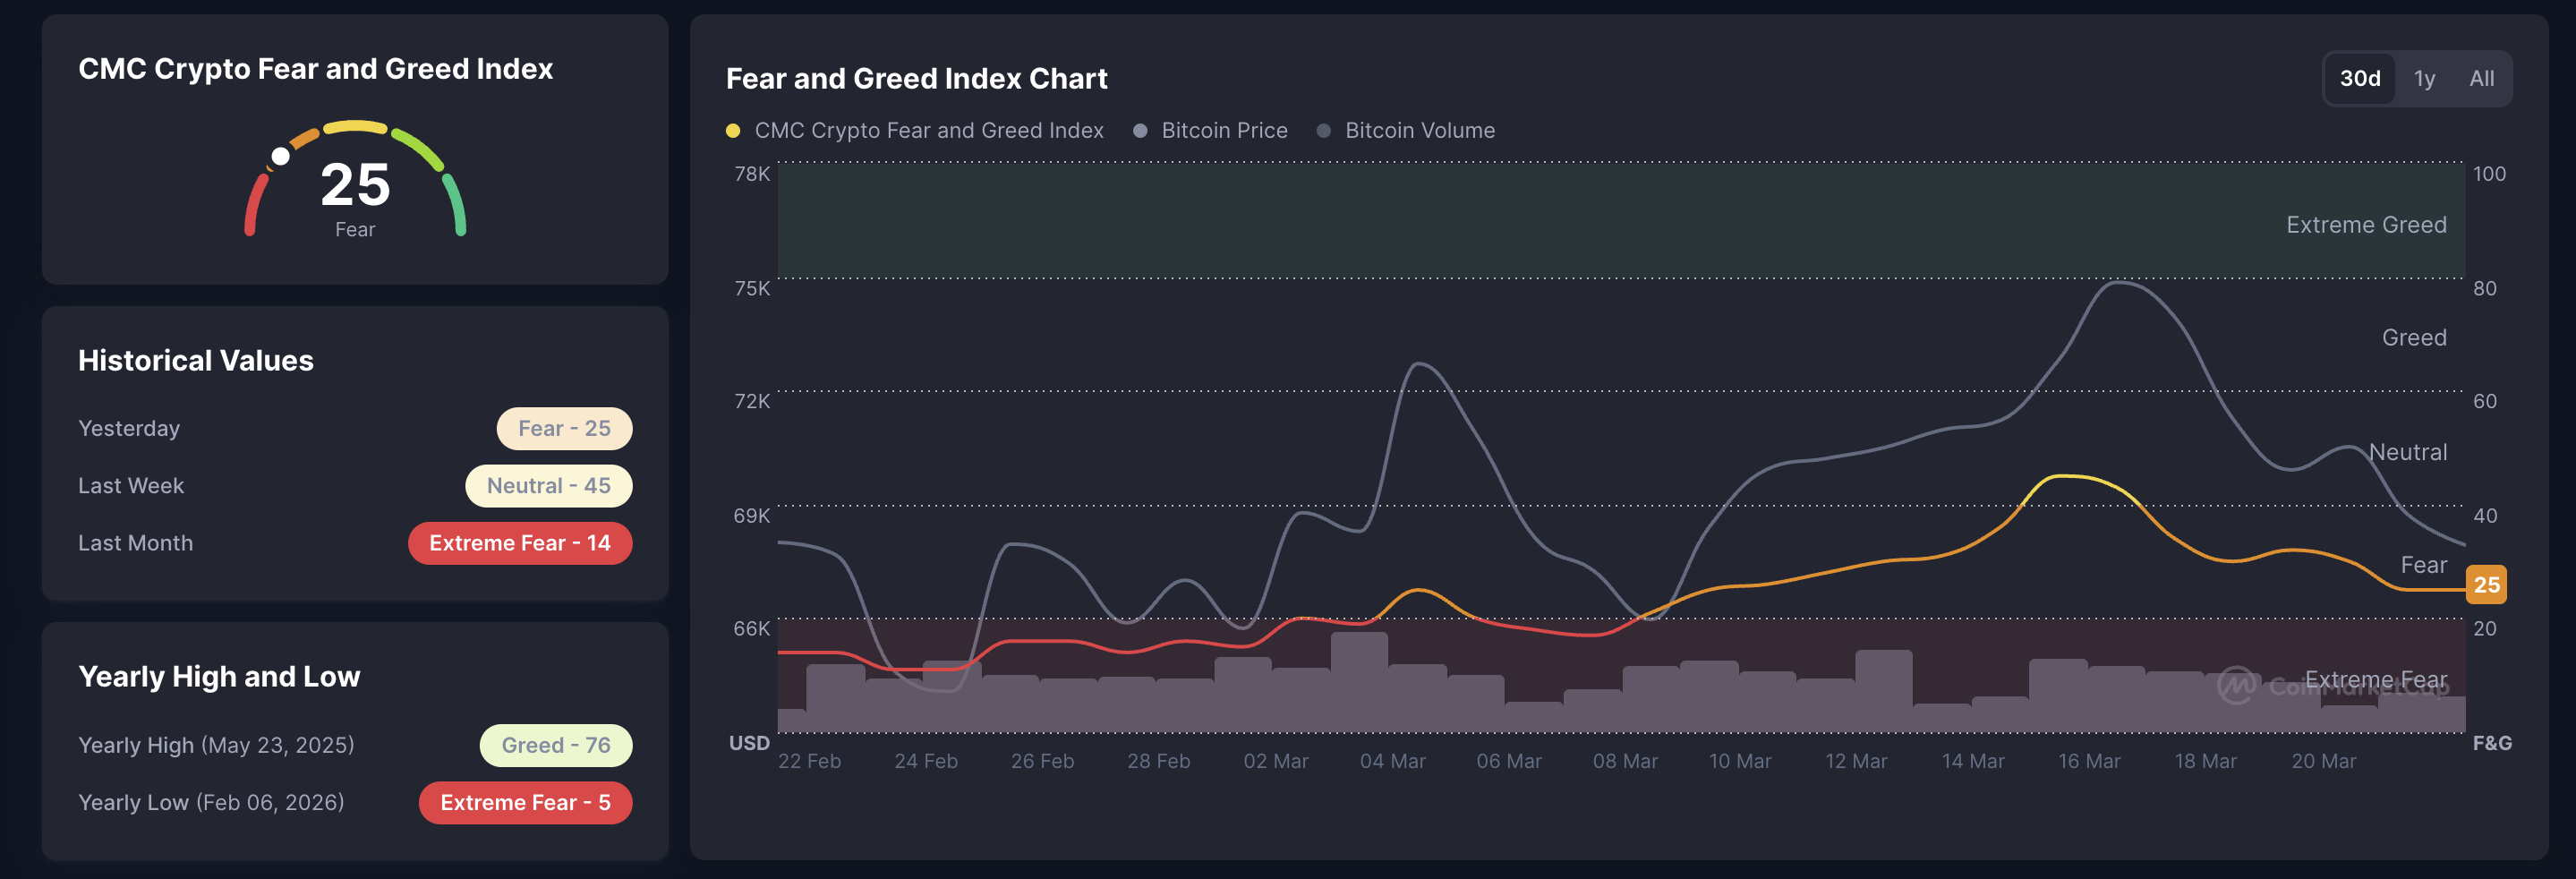Viewport: 2576px width, 879px height.
Task: Toggle the CMC Crypto Fear and Greed Index legend
Action: (928, 131)
